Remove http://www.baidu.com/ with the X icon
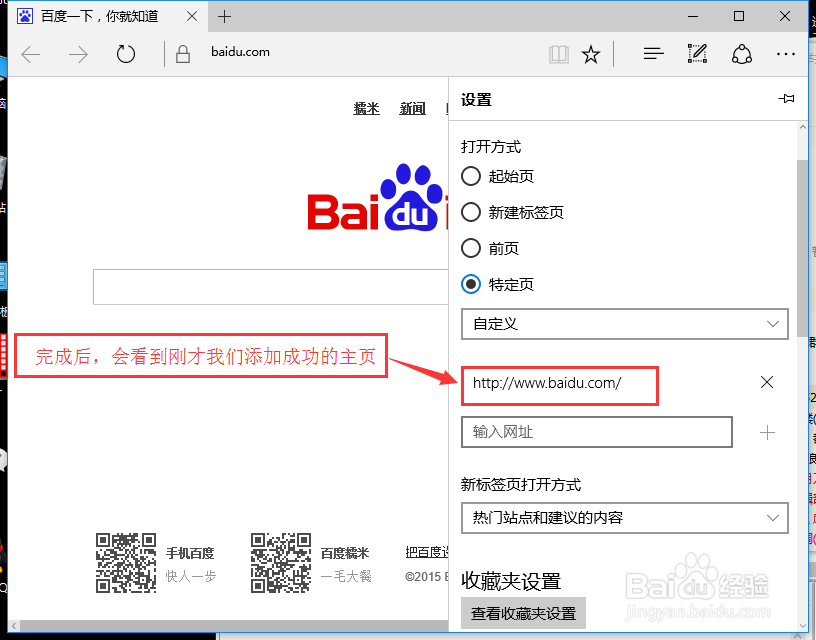The height and width of the screenshot is (640, 816). click(x=767, y=382)
